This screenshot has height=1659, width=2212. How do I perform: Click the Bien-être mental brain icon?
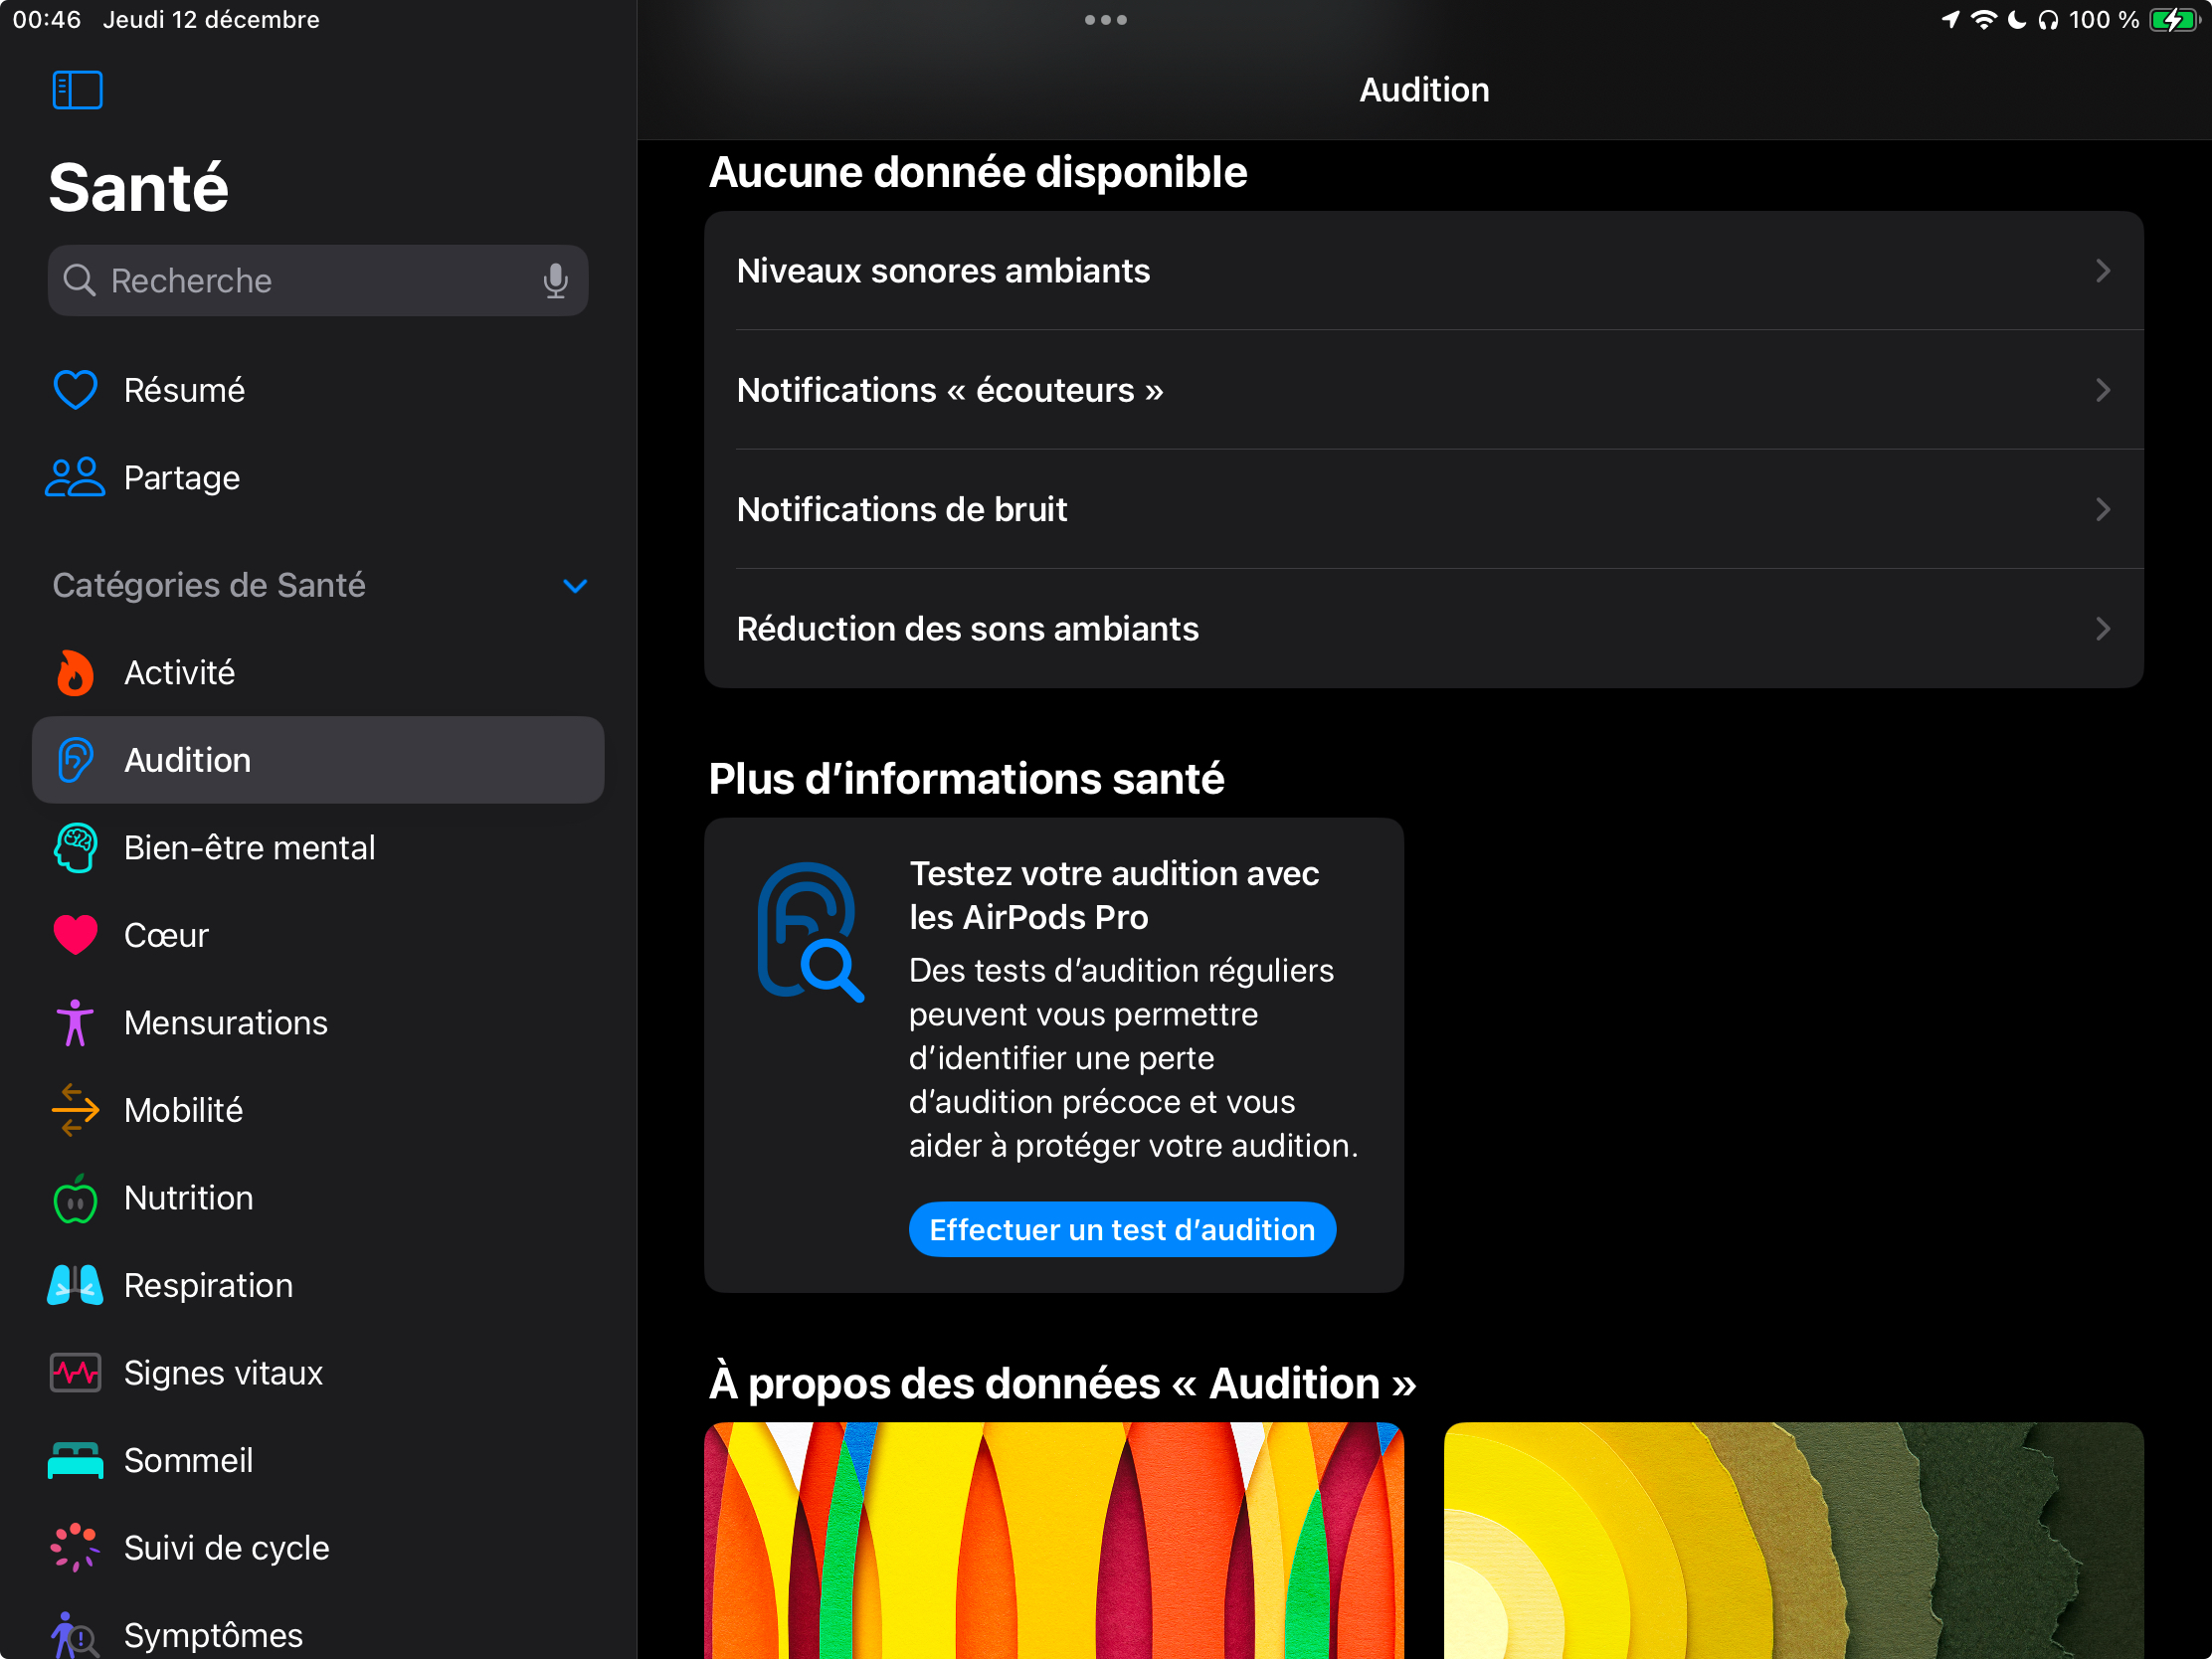tap(75, 848)
